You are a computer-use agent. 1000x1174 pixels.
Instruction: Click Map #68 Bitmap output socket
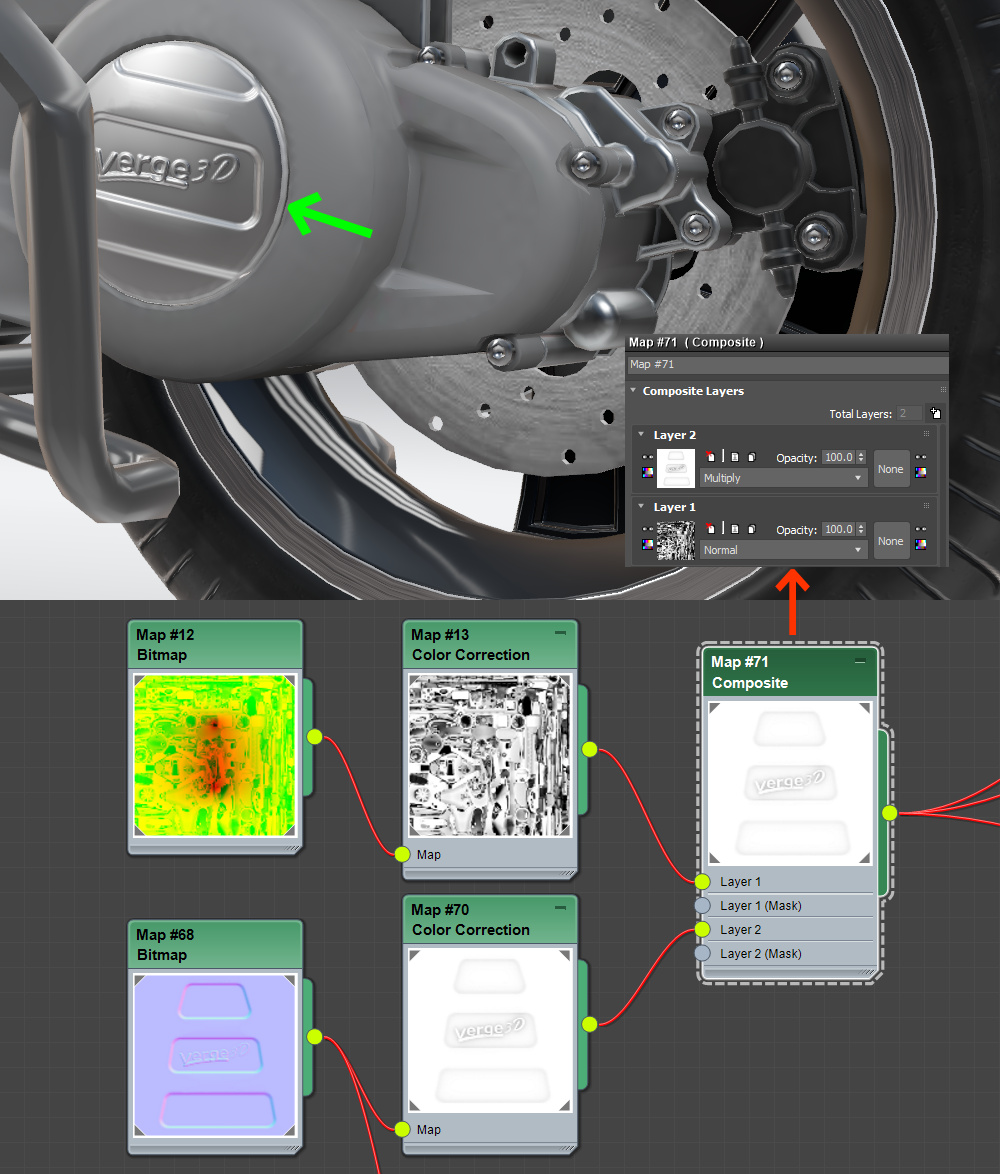click(x=314, y=1036)
